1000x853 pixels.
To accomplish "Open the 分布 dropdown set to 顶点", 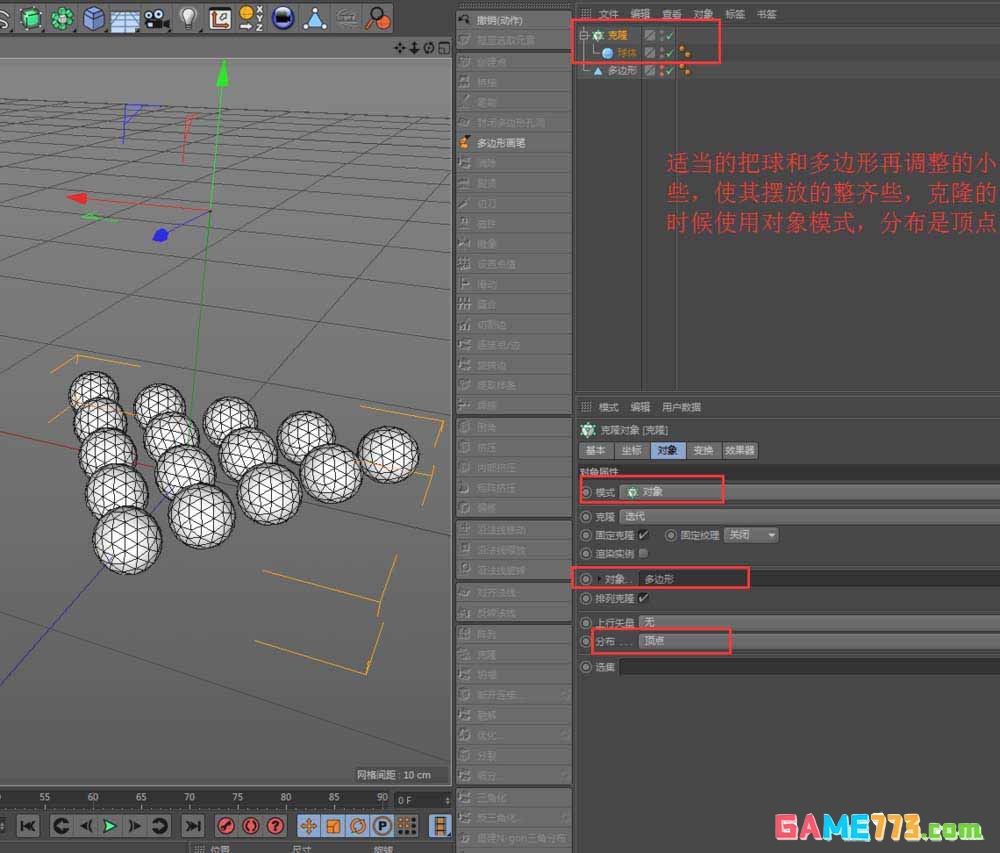I will pyautogui.click(x=685, y=640).
